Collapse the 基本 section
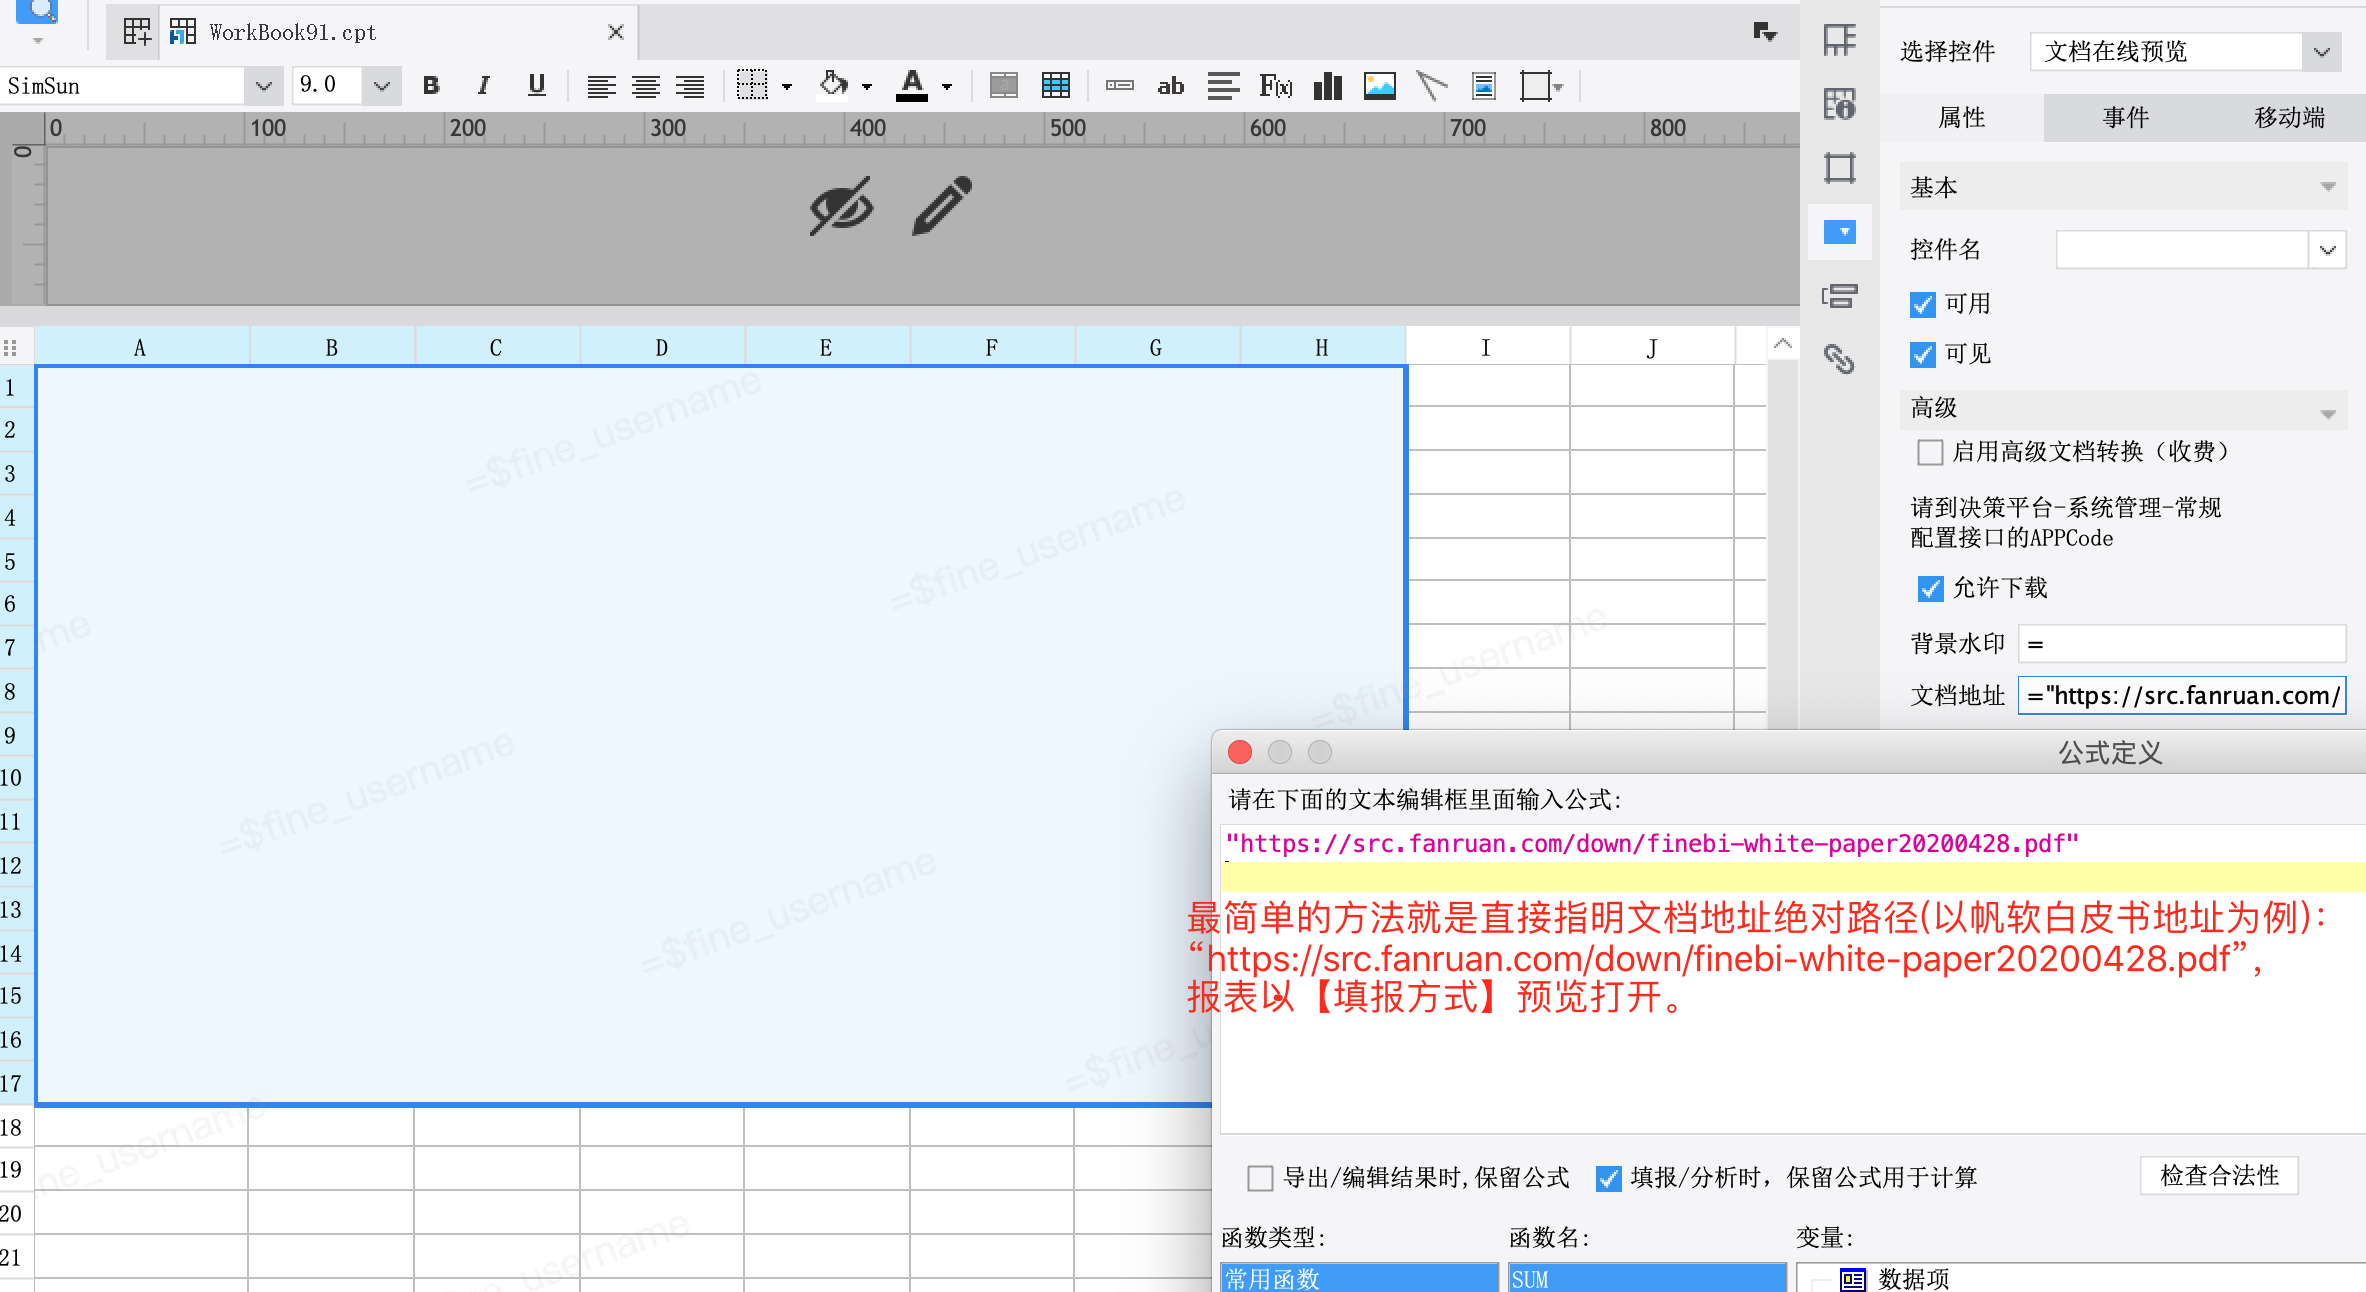 (x=2328, y=187)
